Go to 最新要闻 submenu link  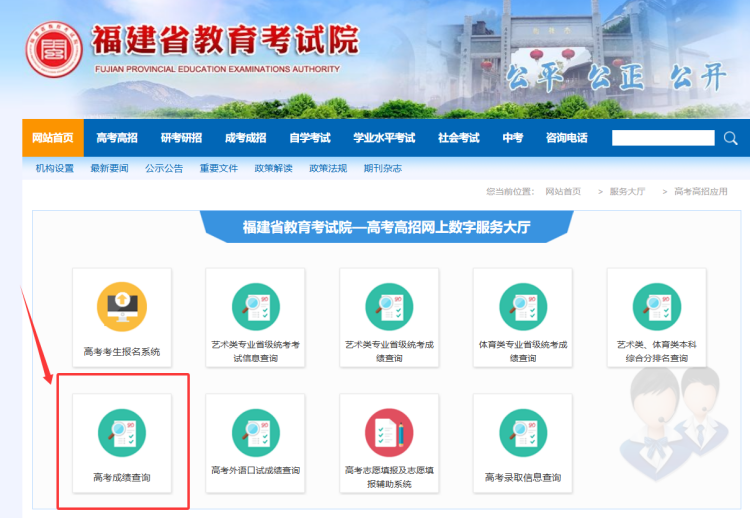(x=109, y=168)
